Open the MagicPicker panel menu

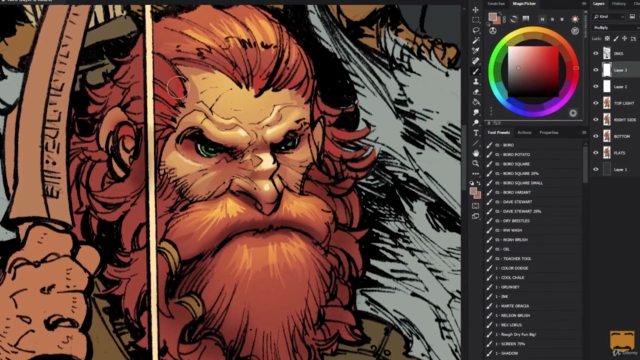pos(584,4)
